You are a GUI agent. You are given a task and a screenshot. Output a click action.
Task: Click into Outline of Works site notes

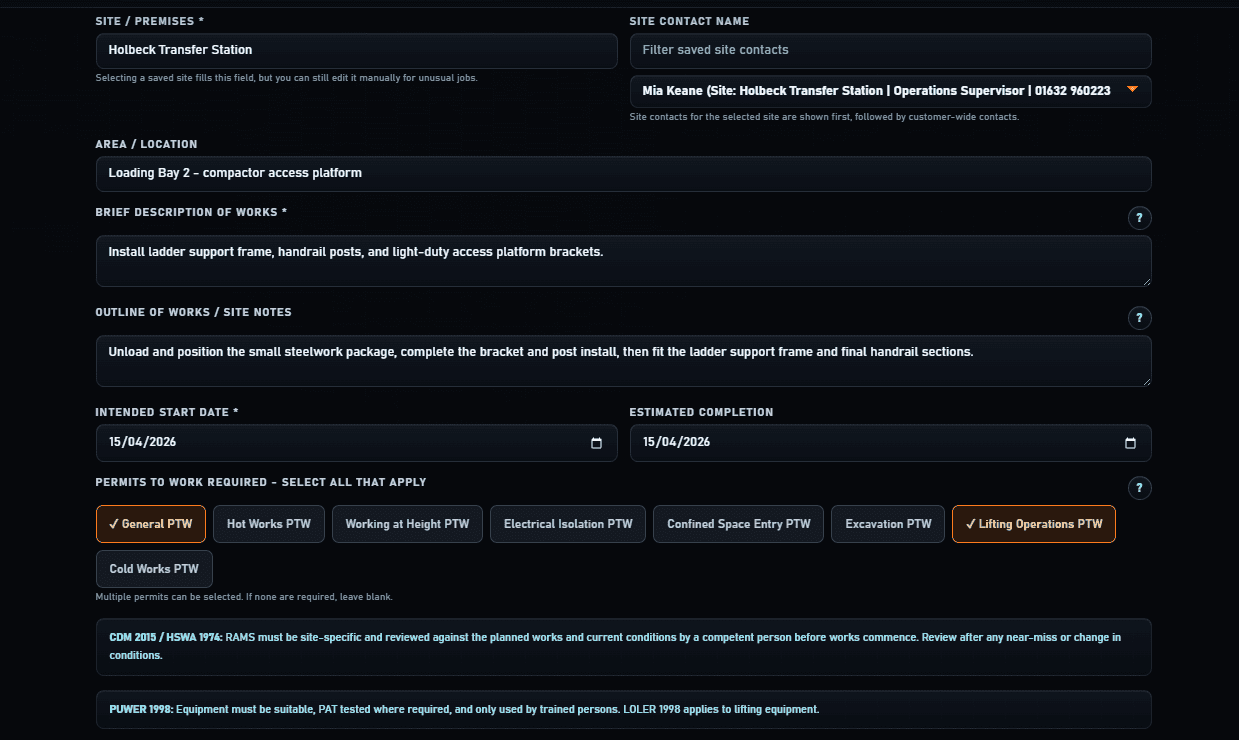tap(623, 361)
